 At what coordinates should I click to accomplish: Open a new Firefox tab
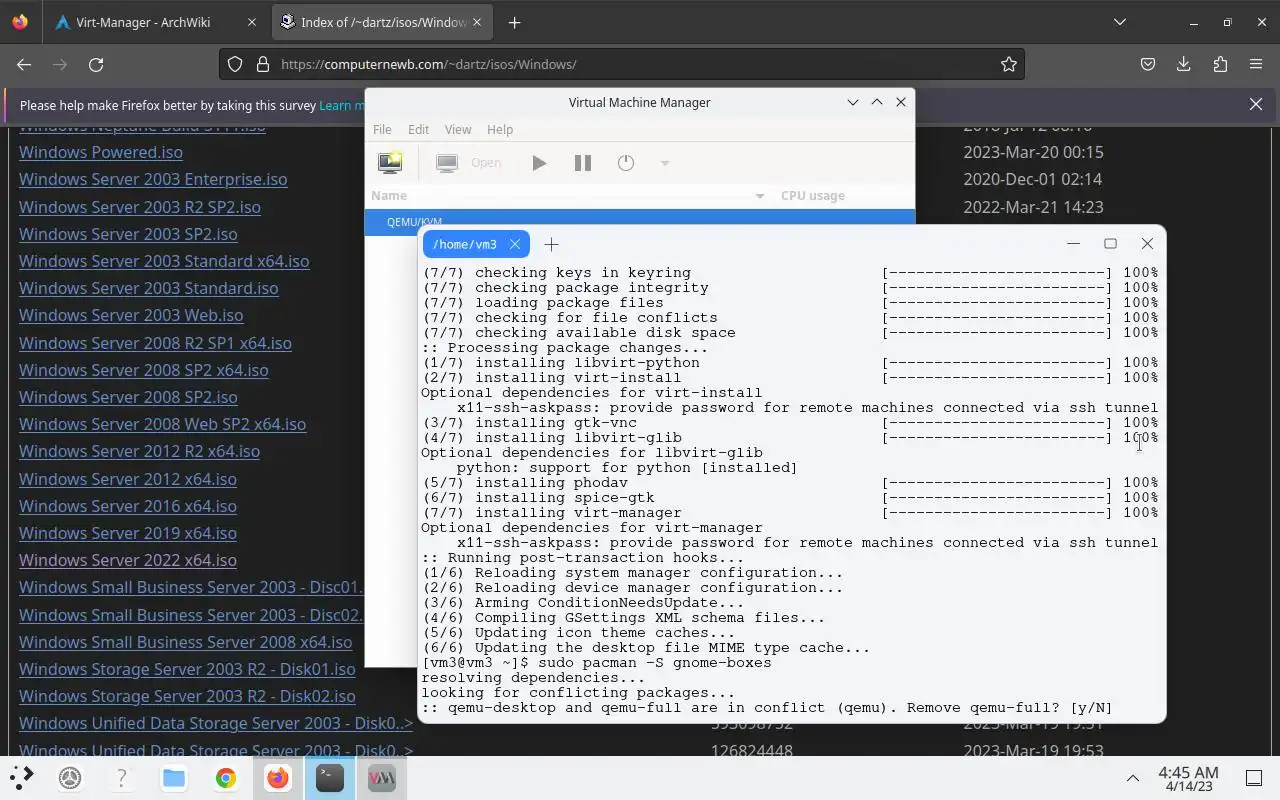click(514, 22)
